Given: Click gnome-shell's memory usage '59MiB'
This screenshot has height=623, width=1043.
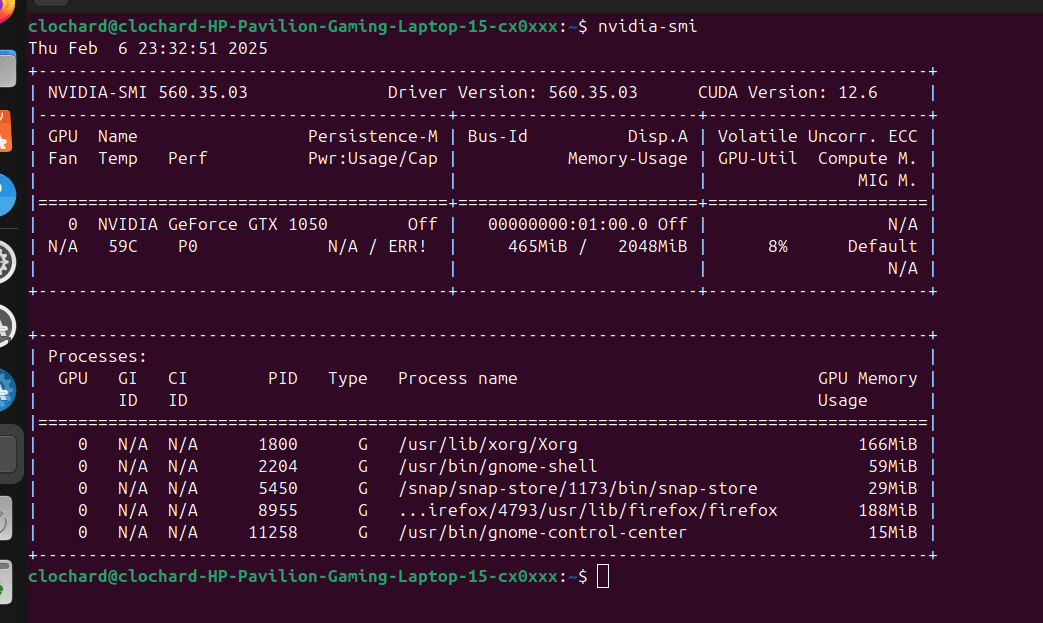Looking at the screenshot, I should tap(893, 466).
